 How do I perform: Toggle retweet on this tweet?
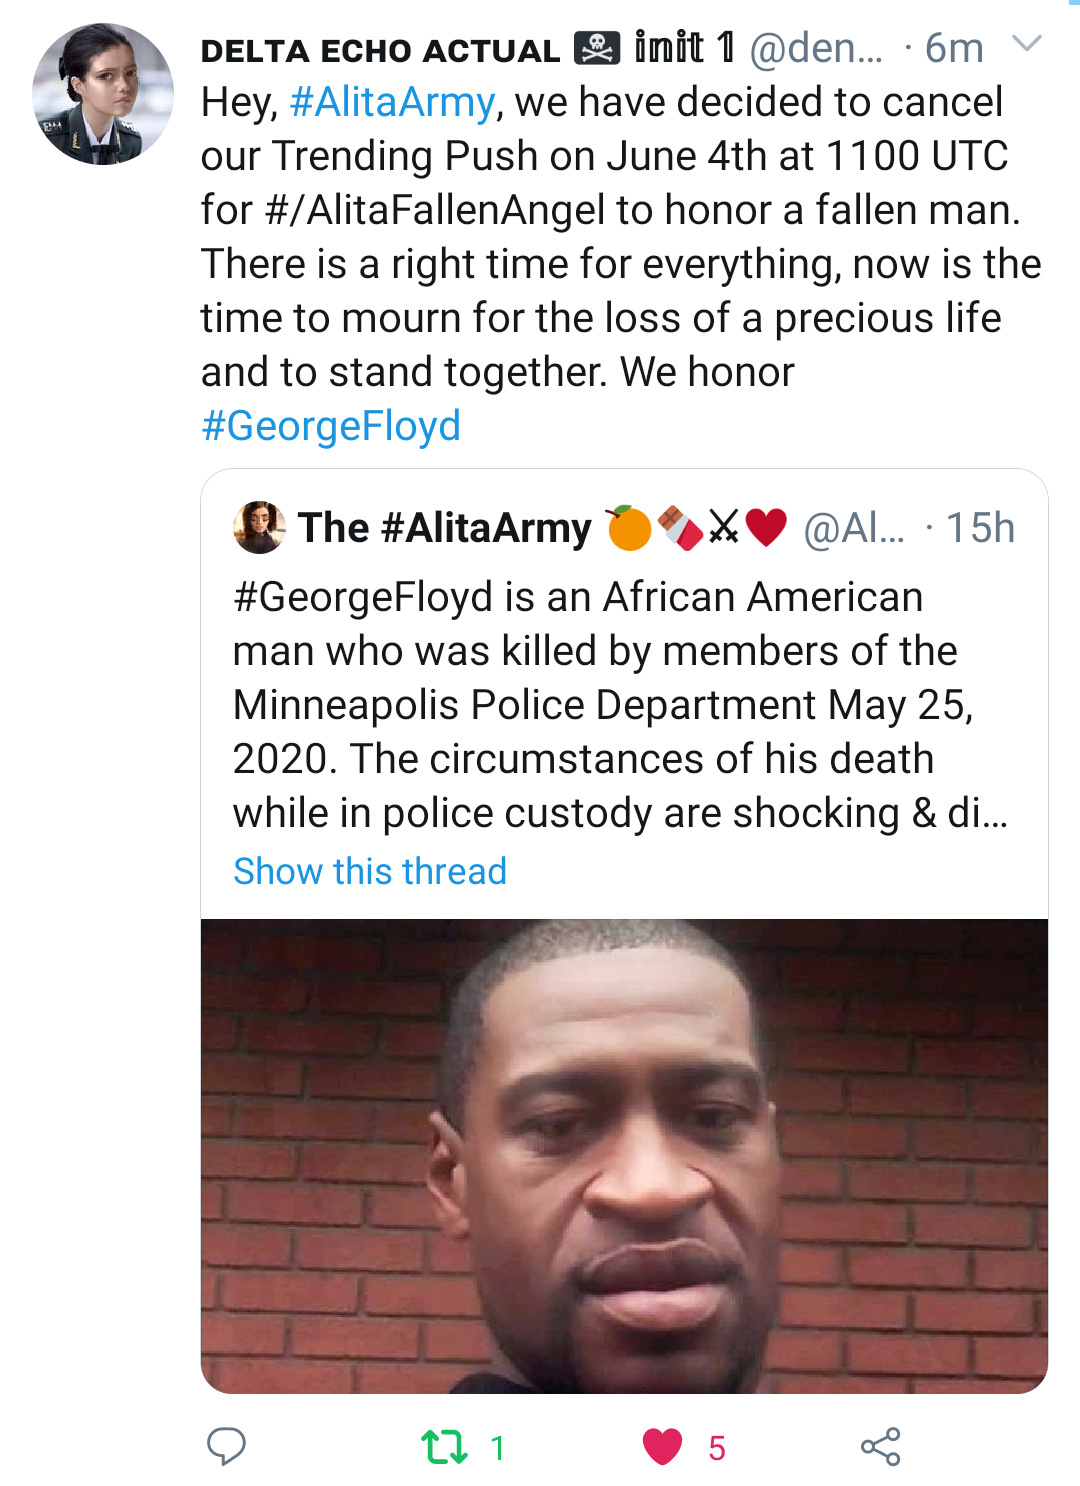coord(444,1447)
